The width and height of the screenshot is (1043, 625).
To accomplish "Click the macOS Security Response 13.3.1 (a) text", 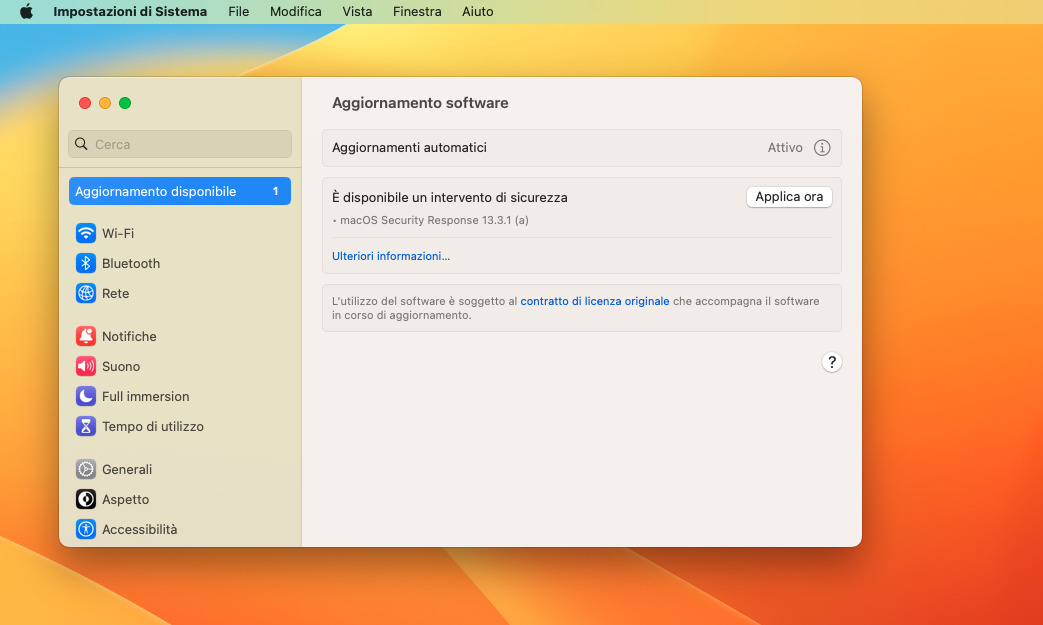I will [434, 220].
